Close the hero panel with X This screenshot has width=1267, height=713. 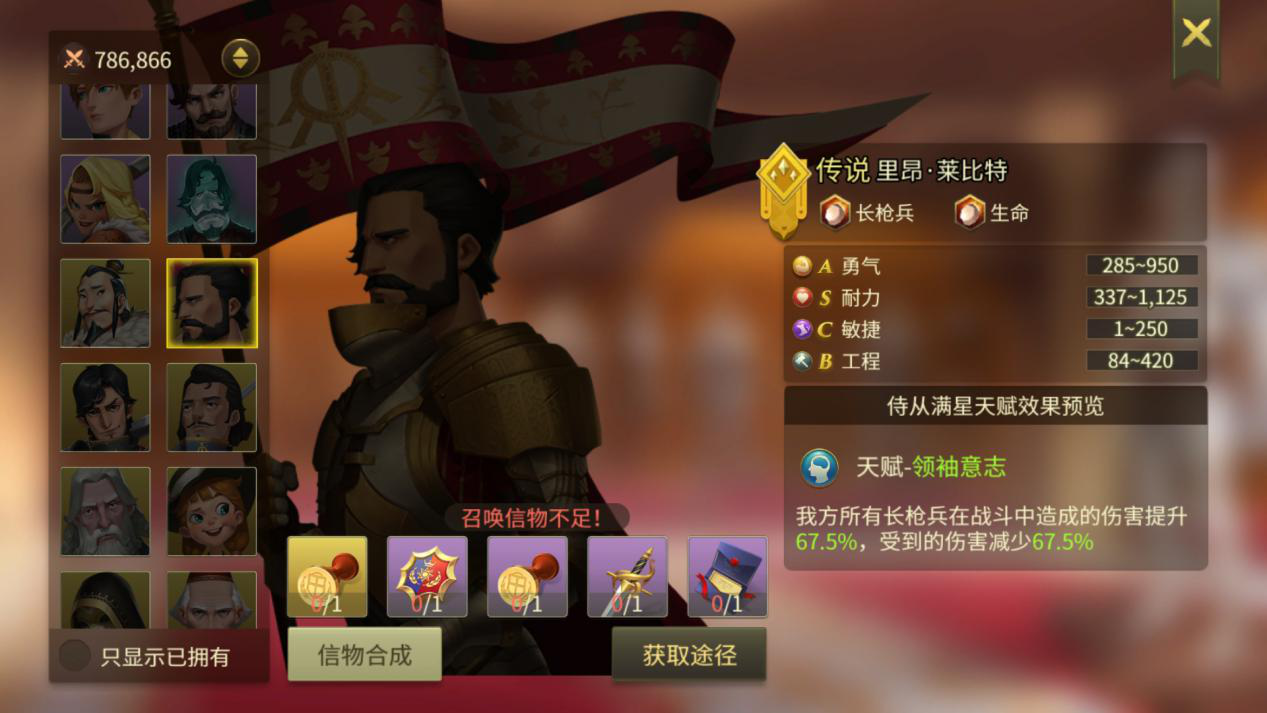(x=1196, y=34)
